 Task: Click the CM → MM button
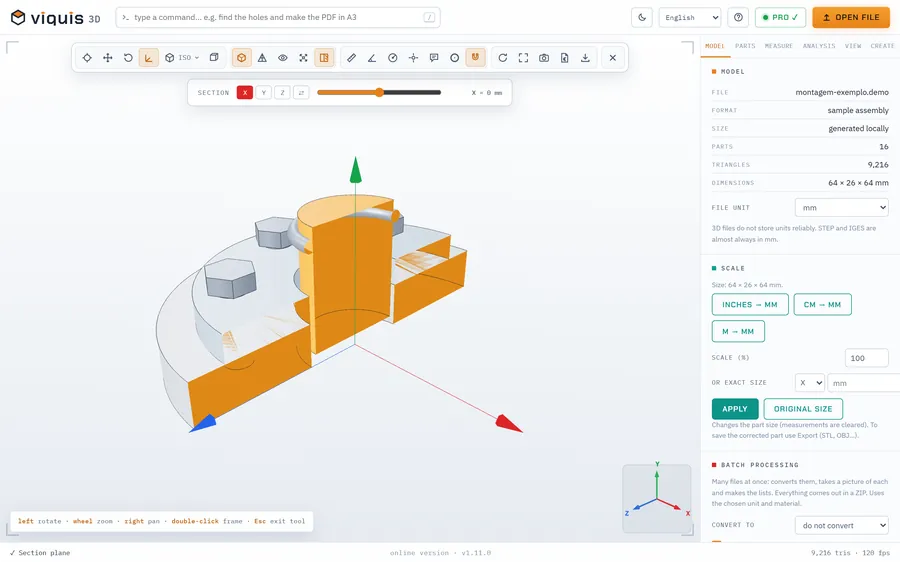823,304
